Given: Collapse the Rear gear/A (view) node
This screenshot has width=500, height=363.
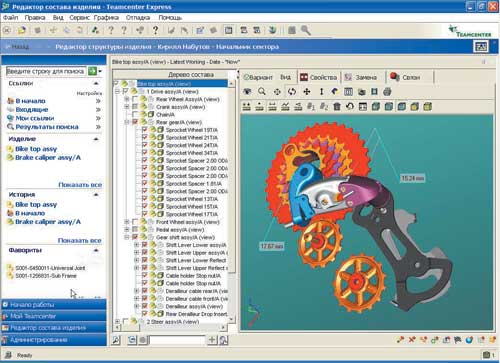Looking at the screenshot, I should coord(127,122).
